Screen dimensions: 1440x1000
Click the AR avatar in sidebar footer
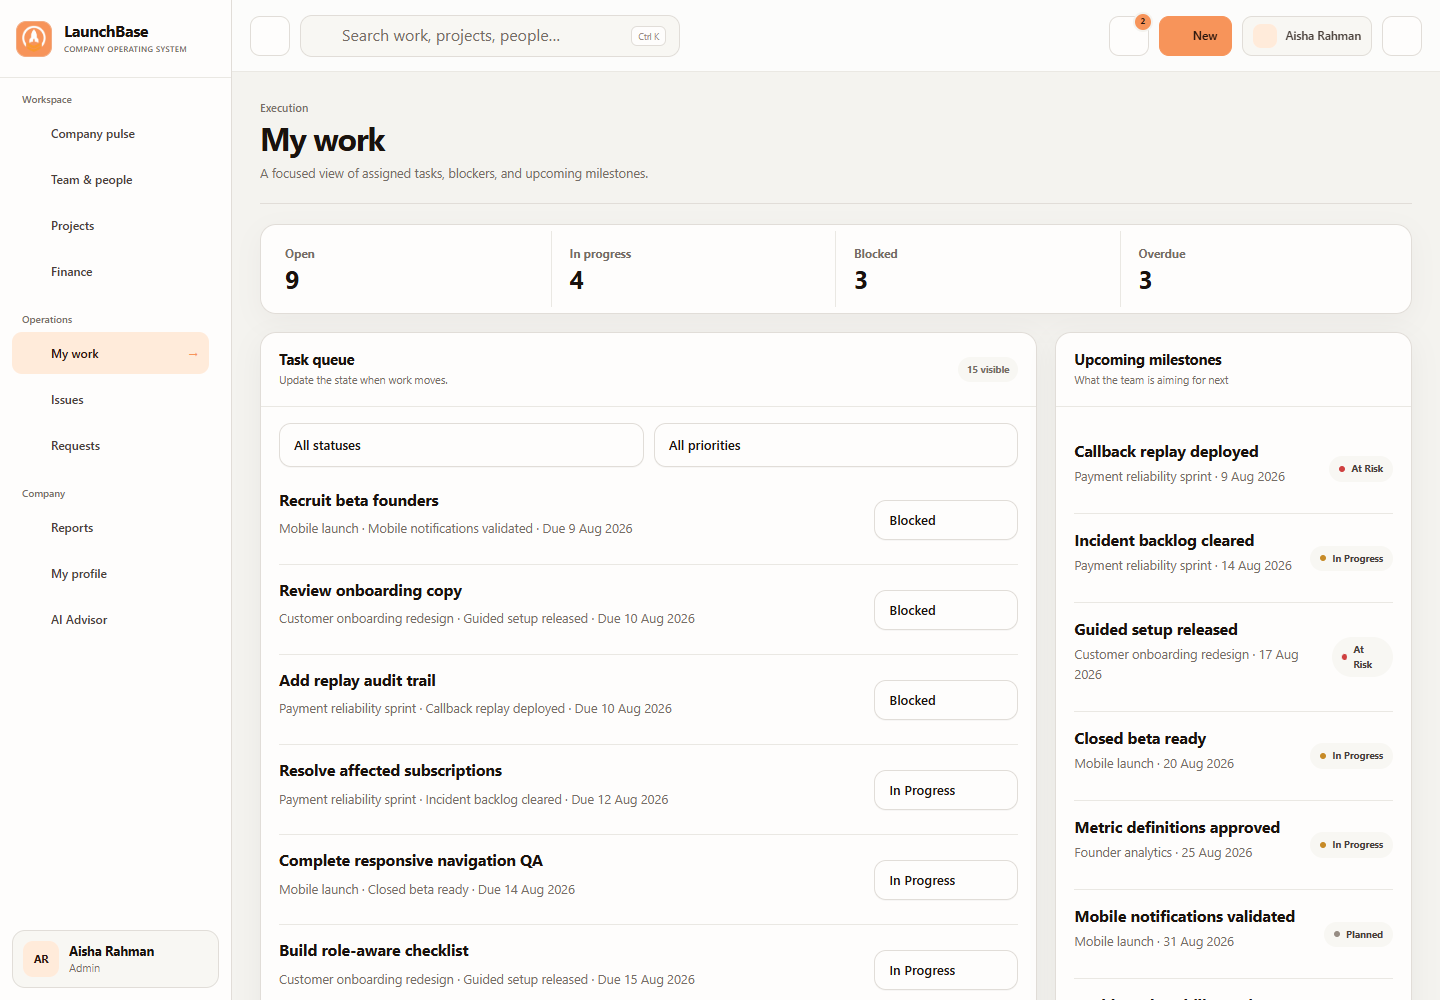coord(41,959)
